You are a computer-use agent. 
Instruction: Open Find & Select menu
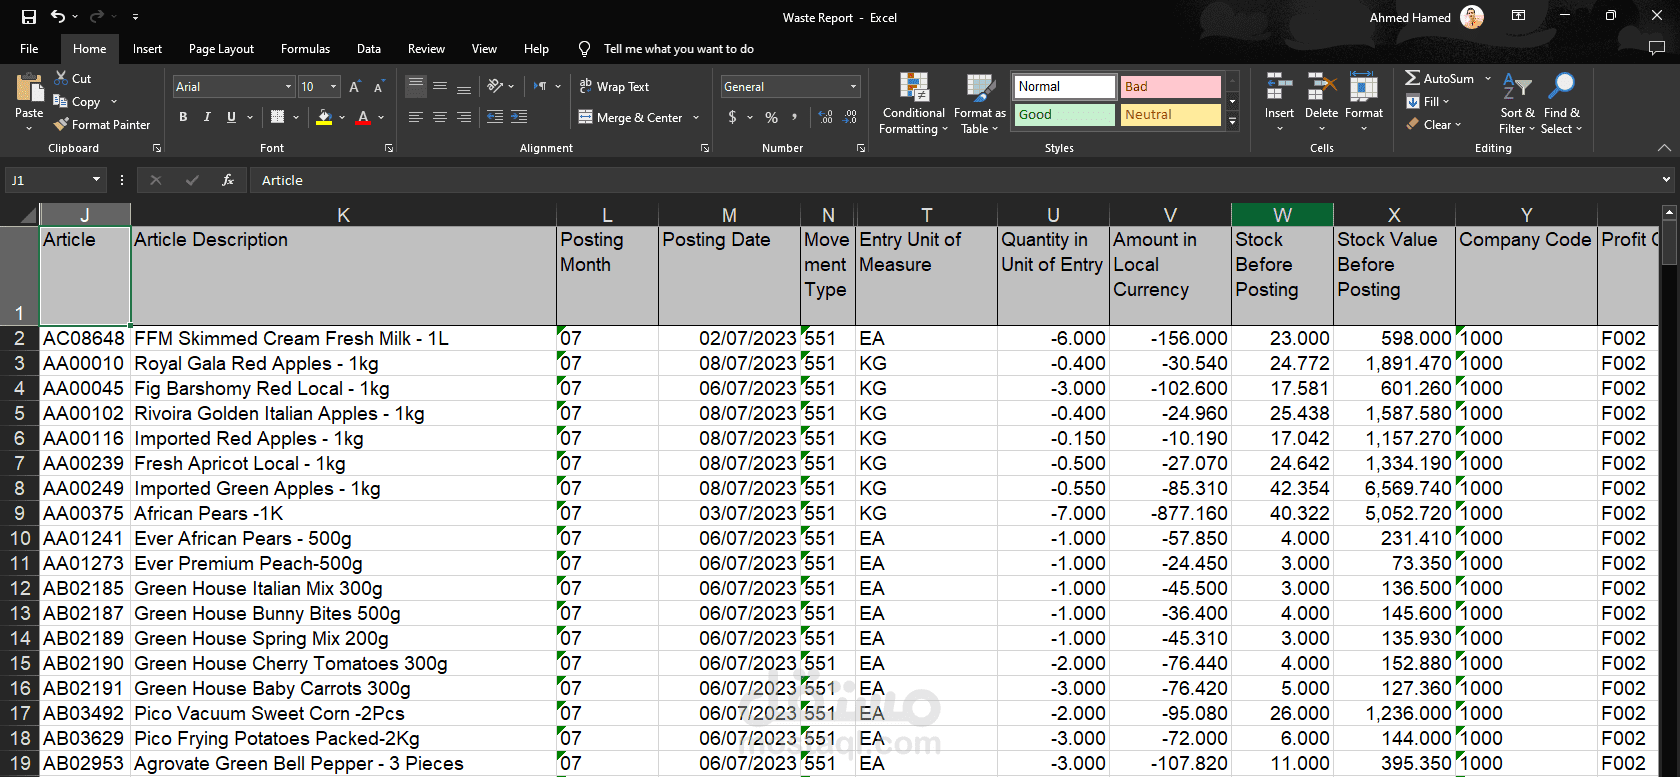[x=1561, y=103]
